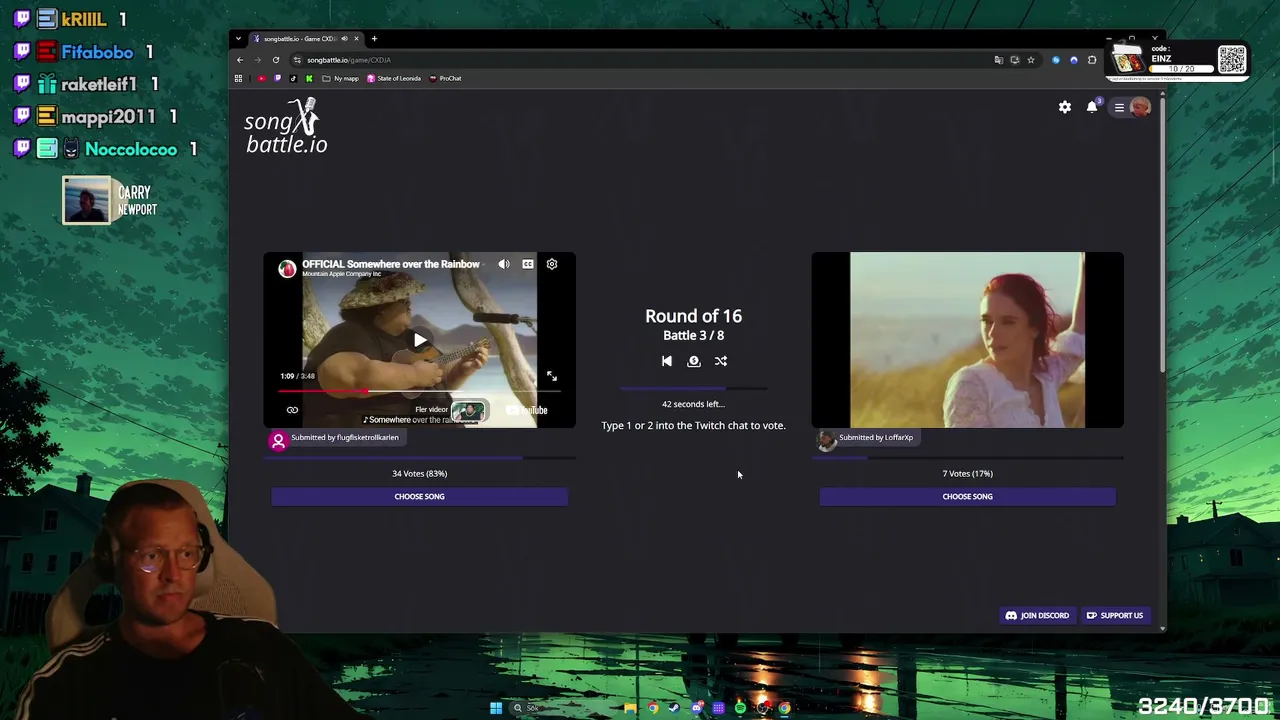Go forward in the browser
1280x720 pixels.
258,60
